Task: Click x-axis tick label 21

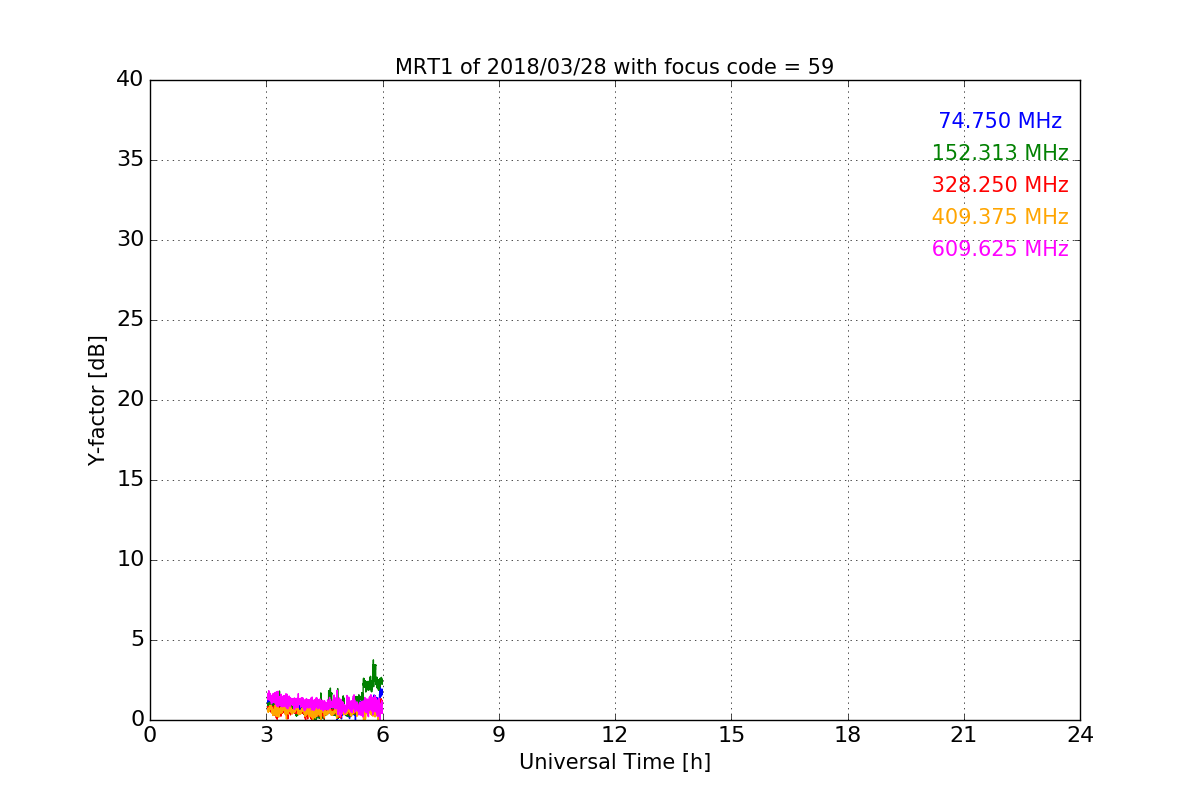Action: point(964,735)
